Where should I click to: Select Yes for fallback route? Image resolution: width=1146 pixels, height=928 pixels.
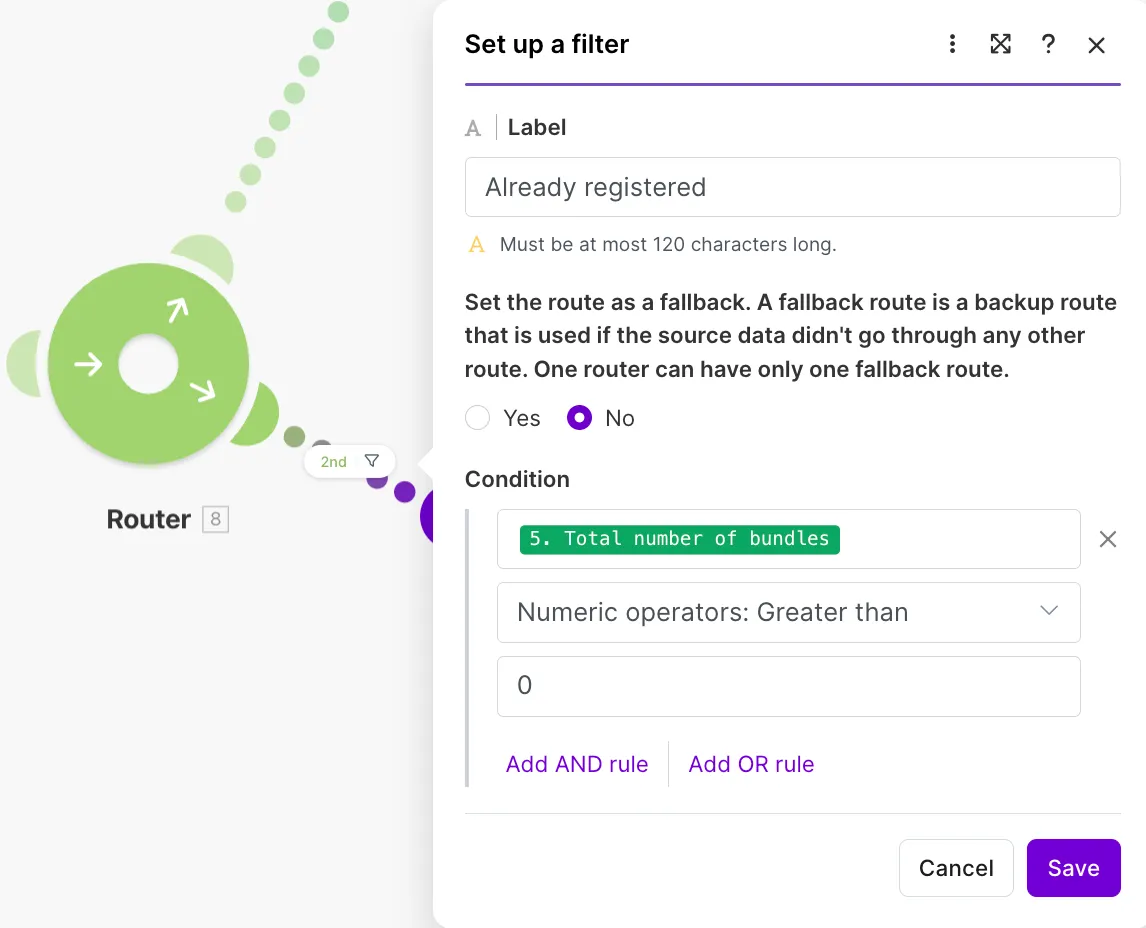pyautogui.click(x=477, y=418)
